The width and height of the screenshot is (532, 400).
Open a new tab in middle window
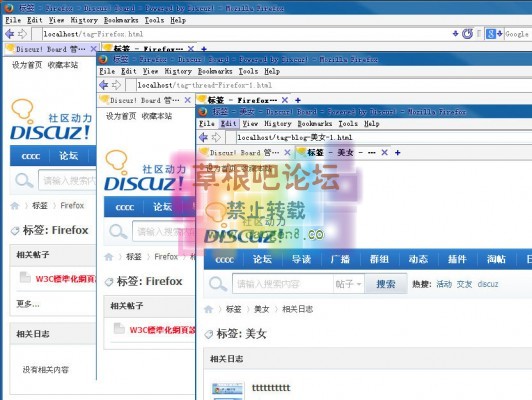[x=298, y=100]
